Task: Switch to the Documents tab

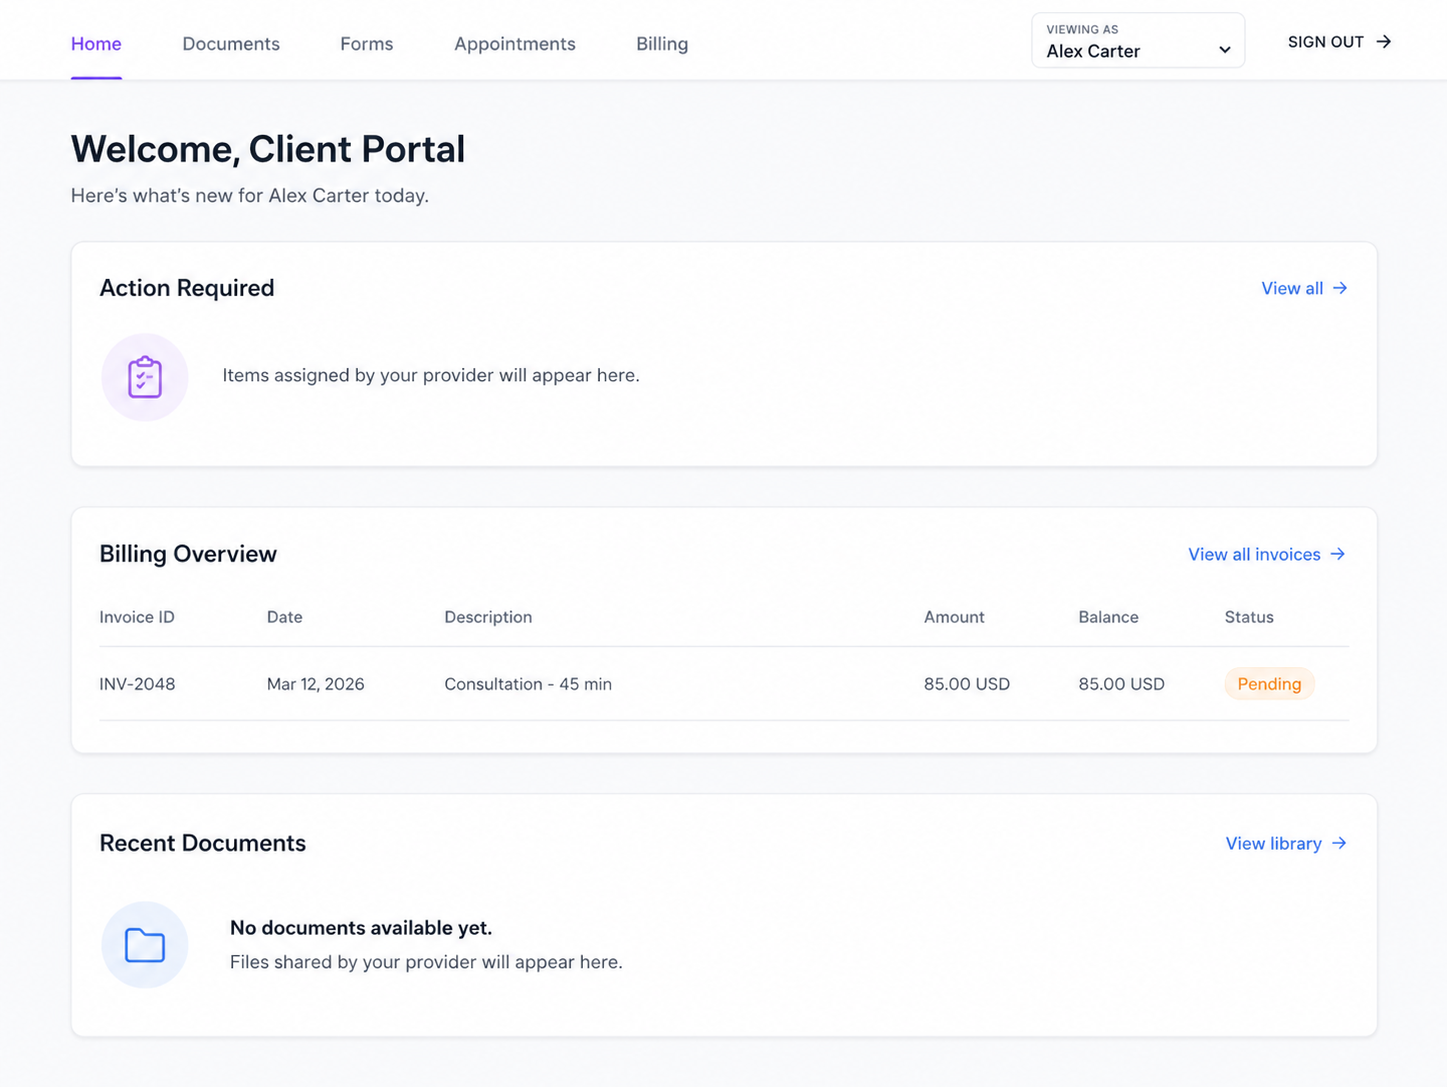Action: pos(231,44)
